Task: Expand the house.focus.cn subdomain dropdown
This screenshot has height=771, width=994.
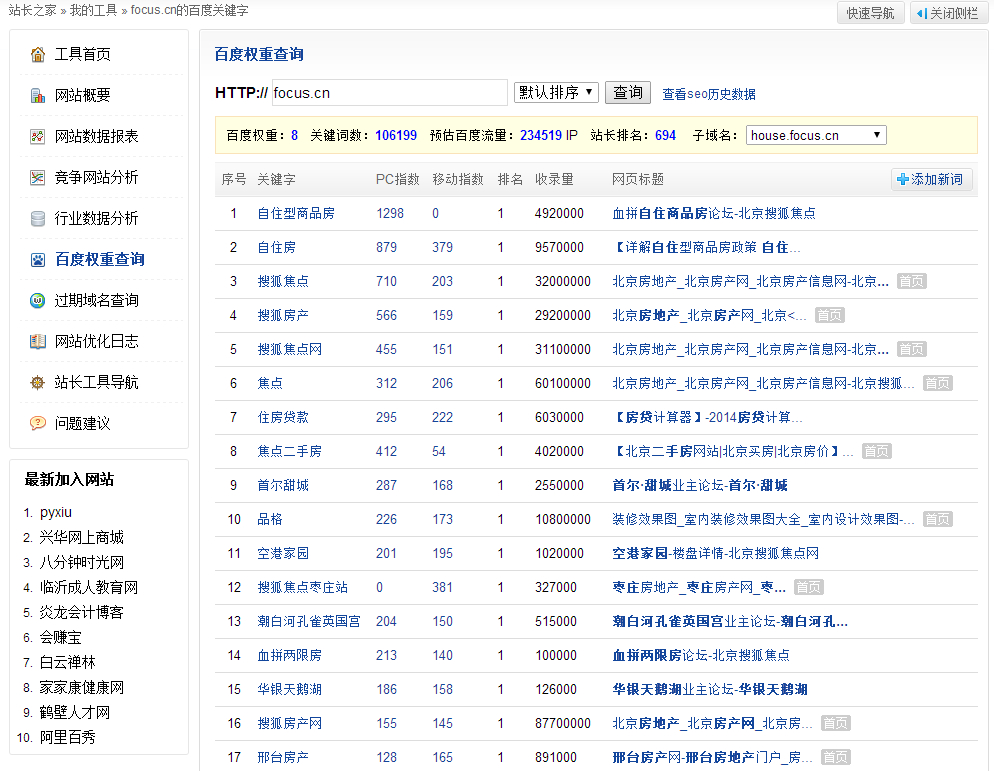Action: (816, 135)
